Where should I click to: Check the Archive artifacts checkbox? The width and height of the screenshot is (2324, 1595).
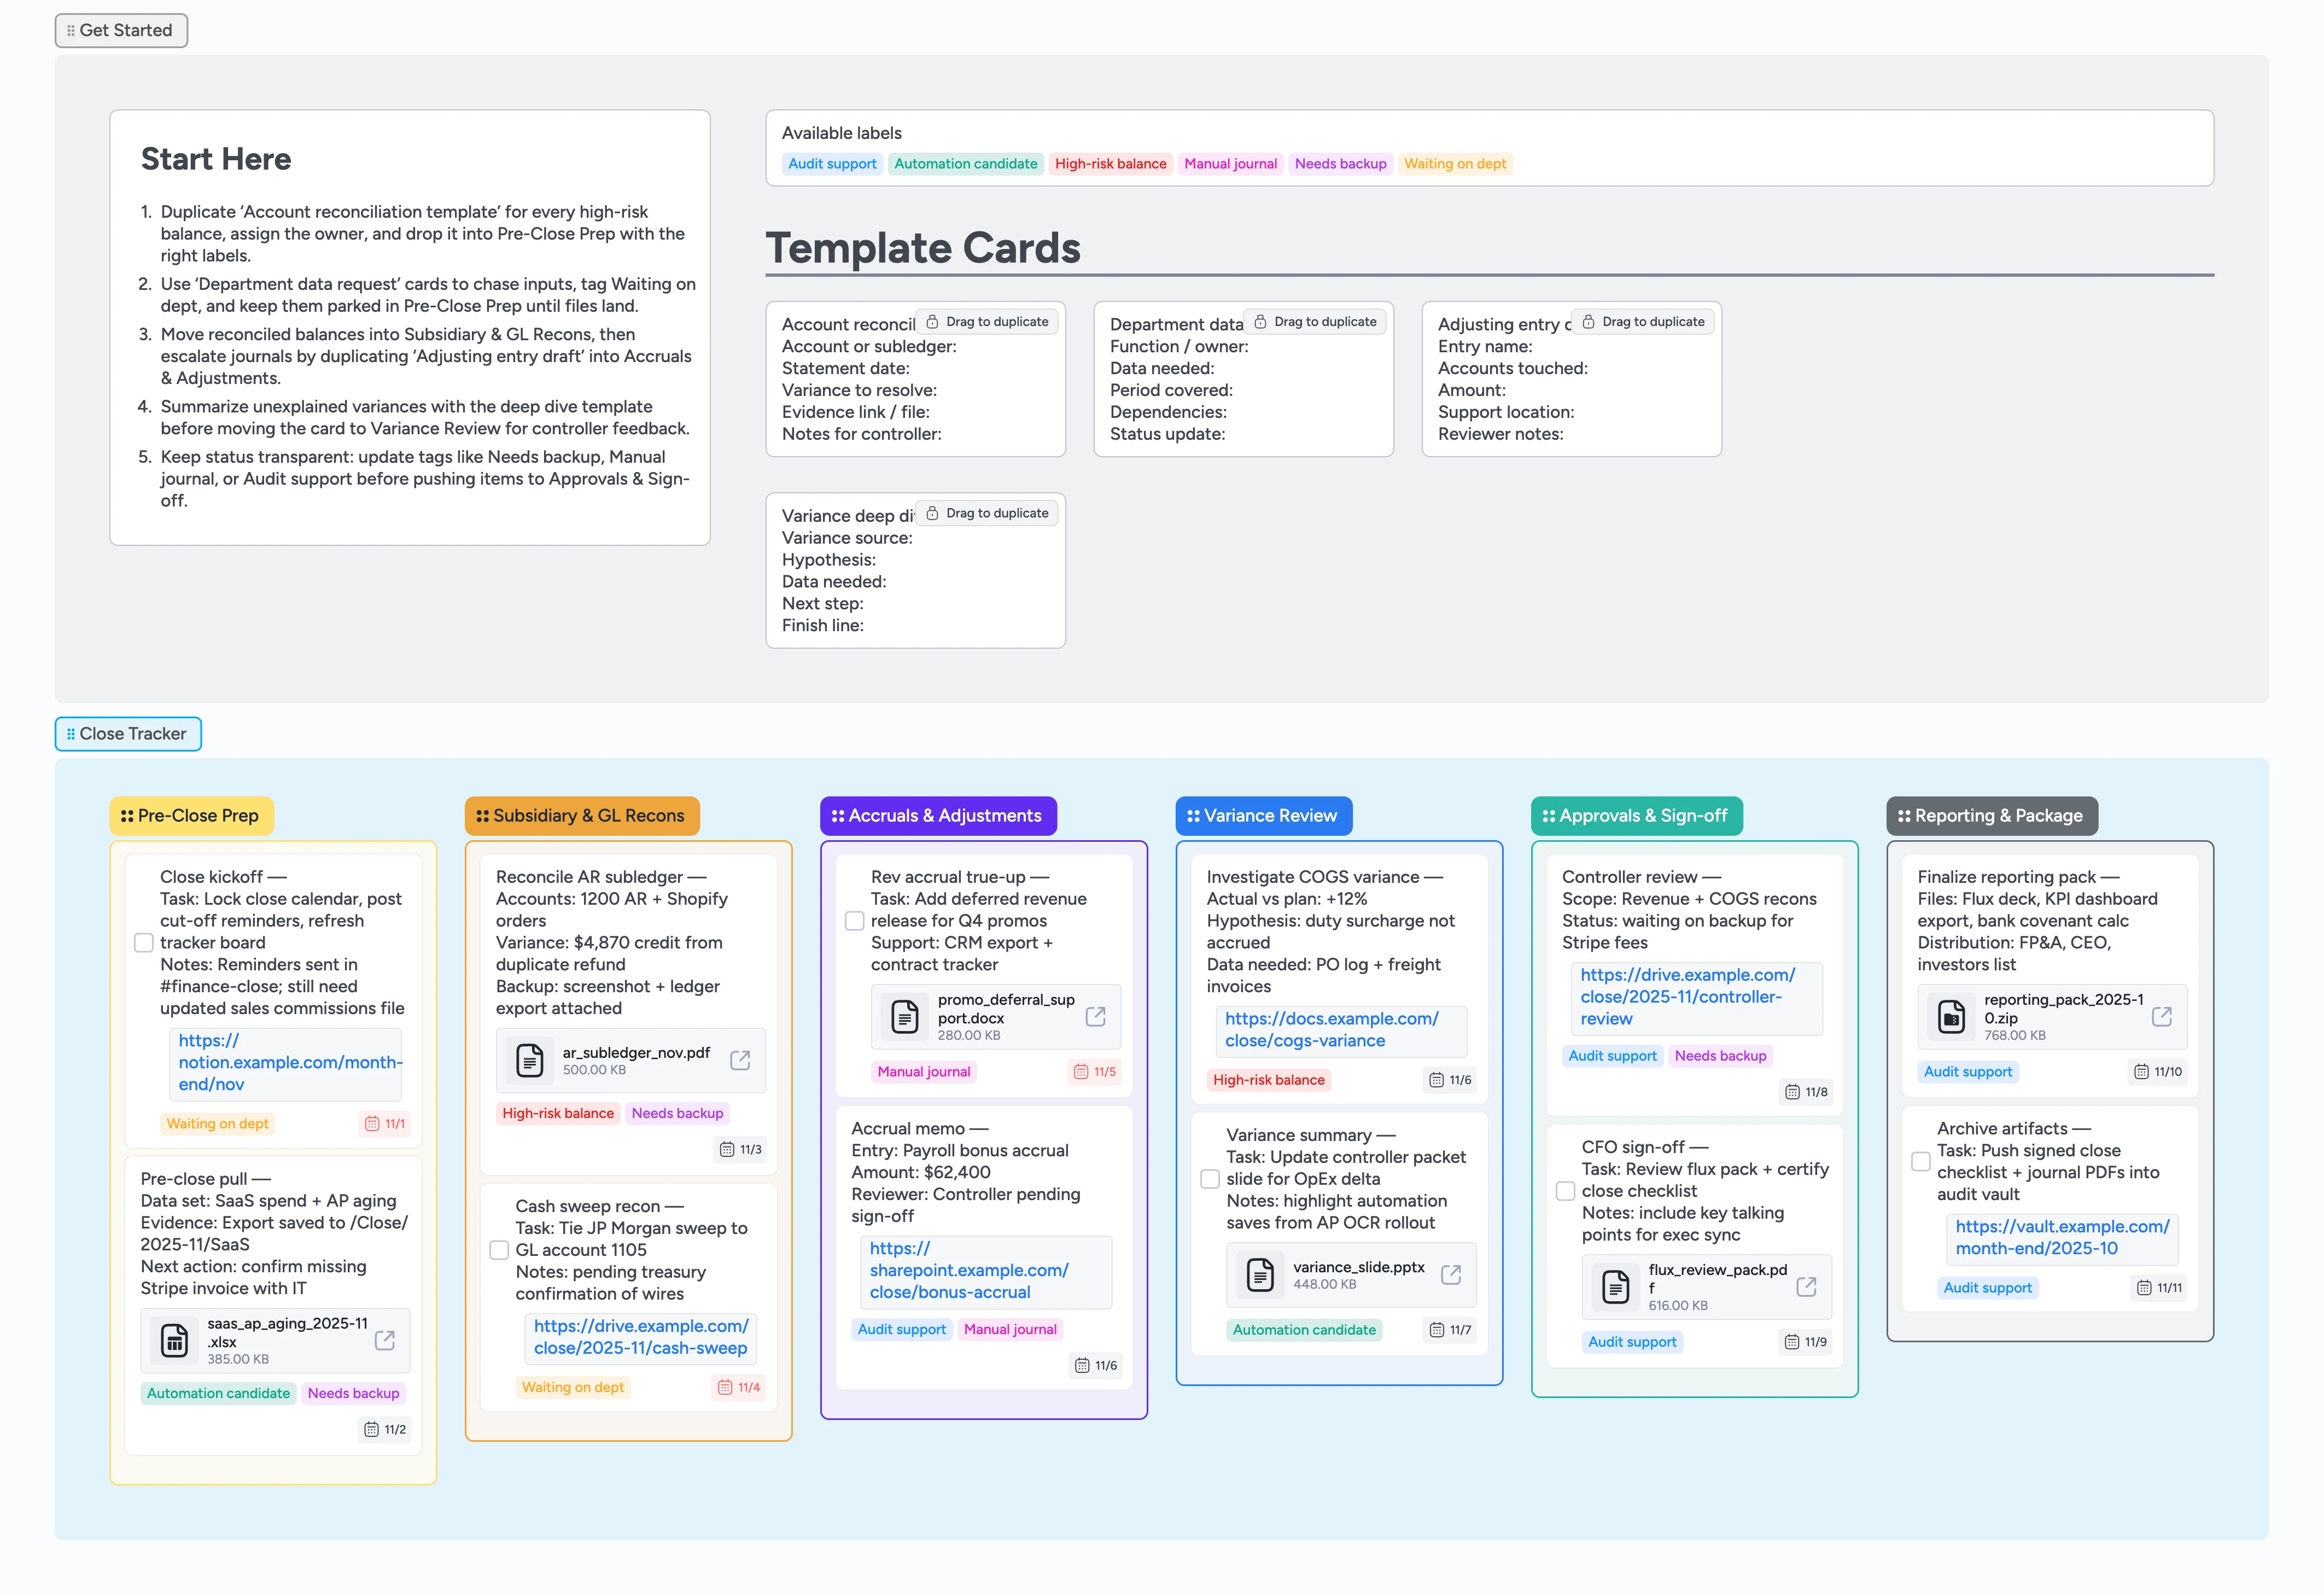[1920, 1161]
